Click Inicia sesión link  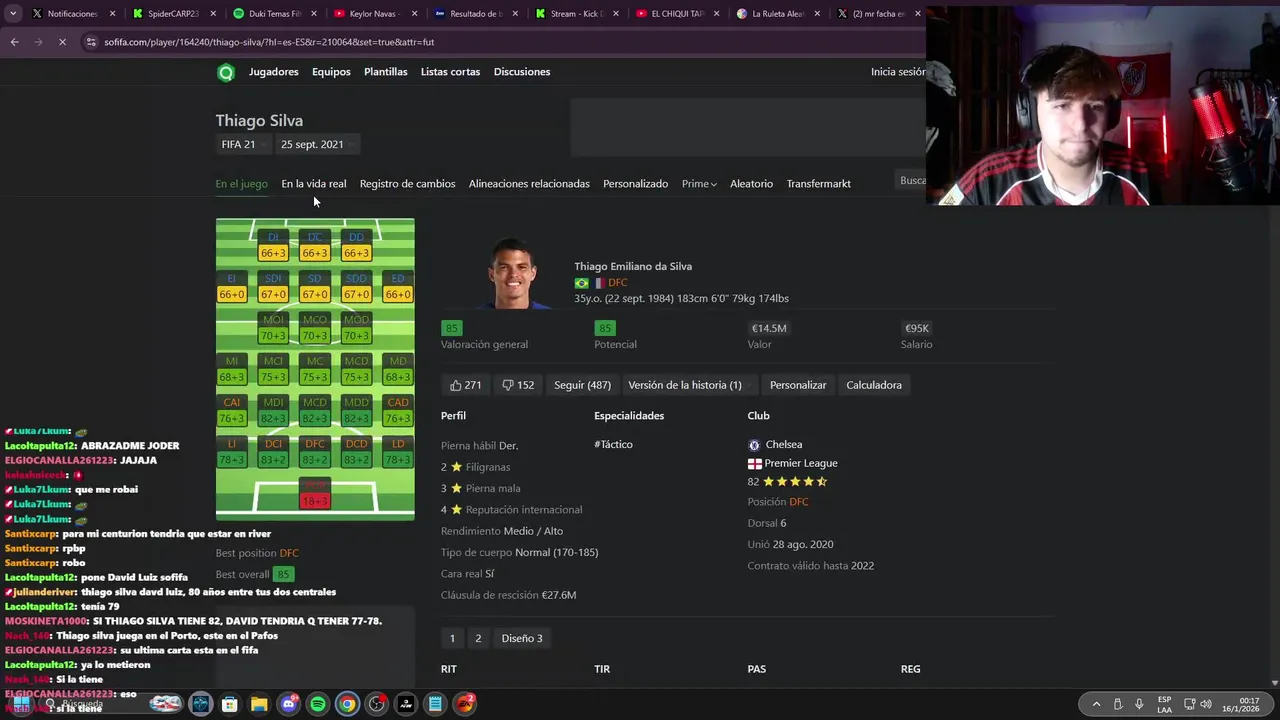898,72
